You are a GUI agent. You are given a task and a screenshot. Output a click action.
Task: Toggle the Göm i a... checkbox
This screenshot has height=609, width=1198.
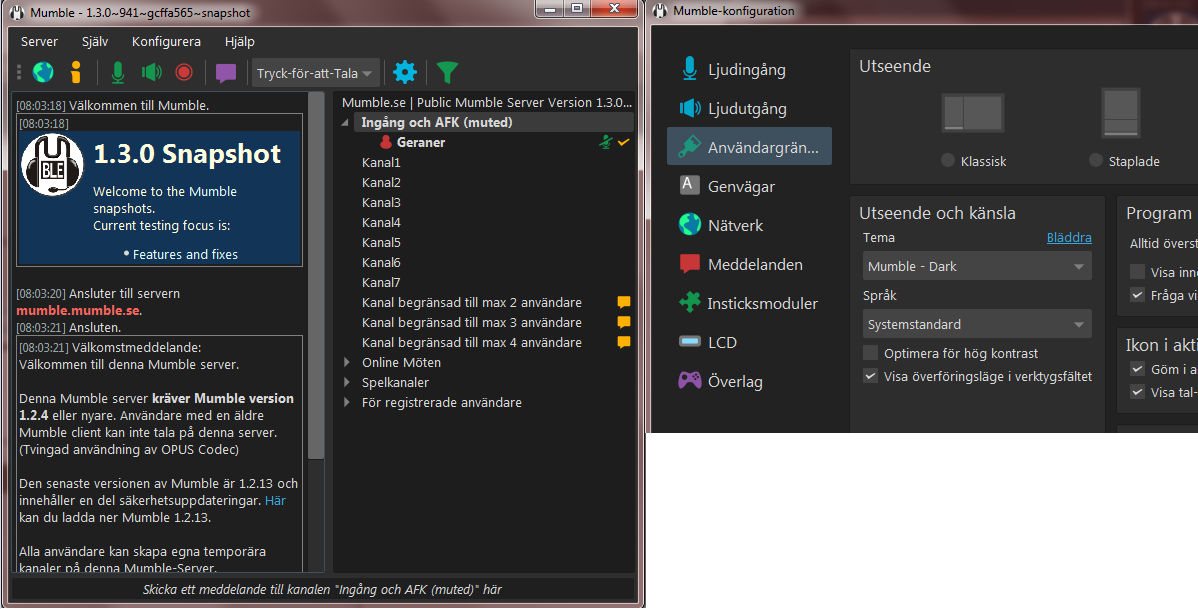click(1138, 369)
